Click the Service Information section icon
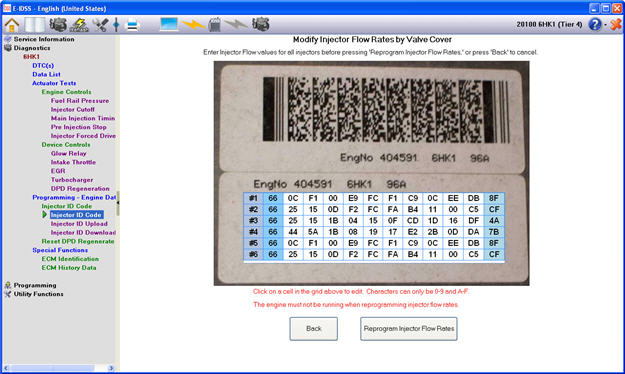Viewport: 625px width, 374px height. tap(8, 39)
